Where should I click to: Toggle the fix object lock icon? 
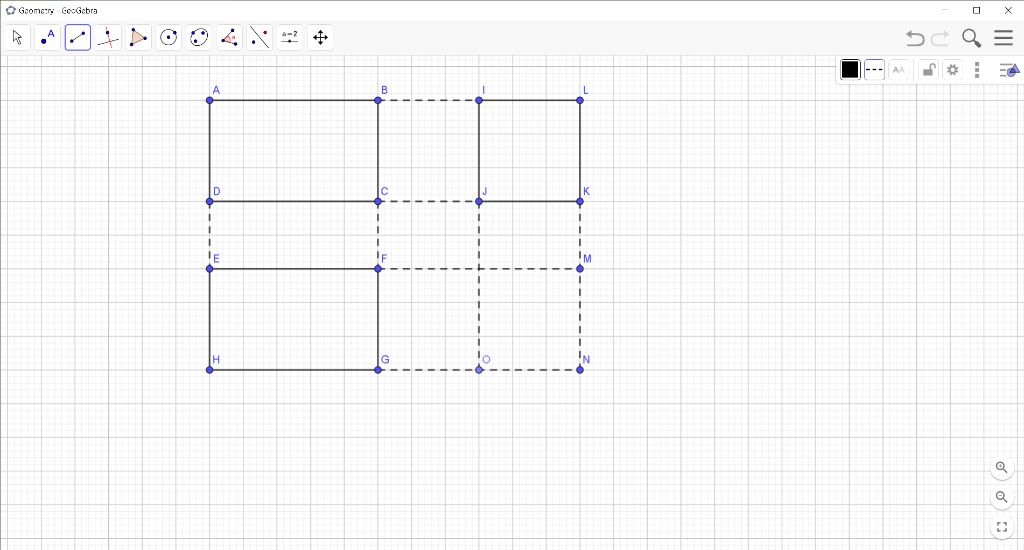coord(928,69)
